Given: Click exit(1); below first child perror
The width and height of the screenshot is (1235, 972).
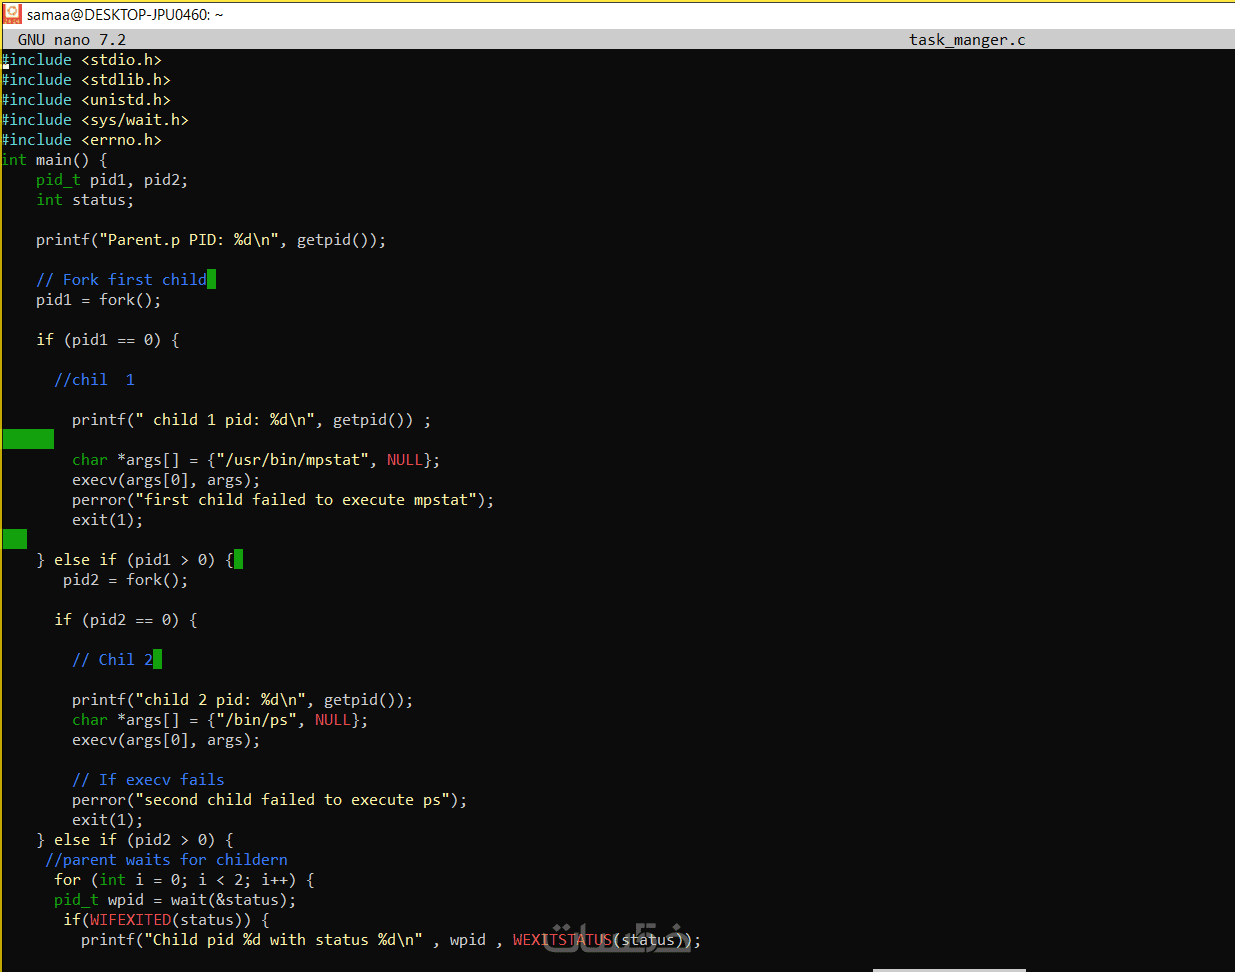Looking at the screenshot, I should (107, 520).
